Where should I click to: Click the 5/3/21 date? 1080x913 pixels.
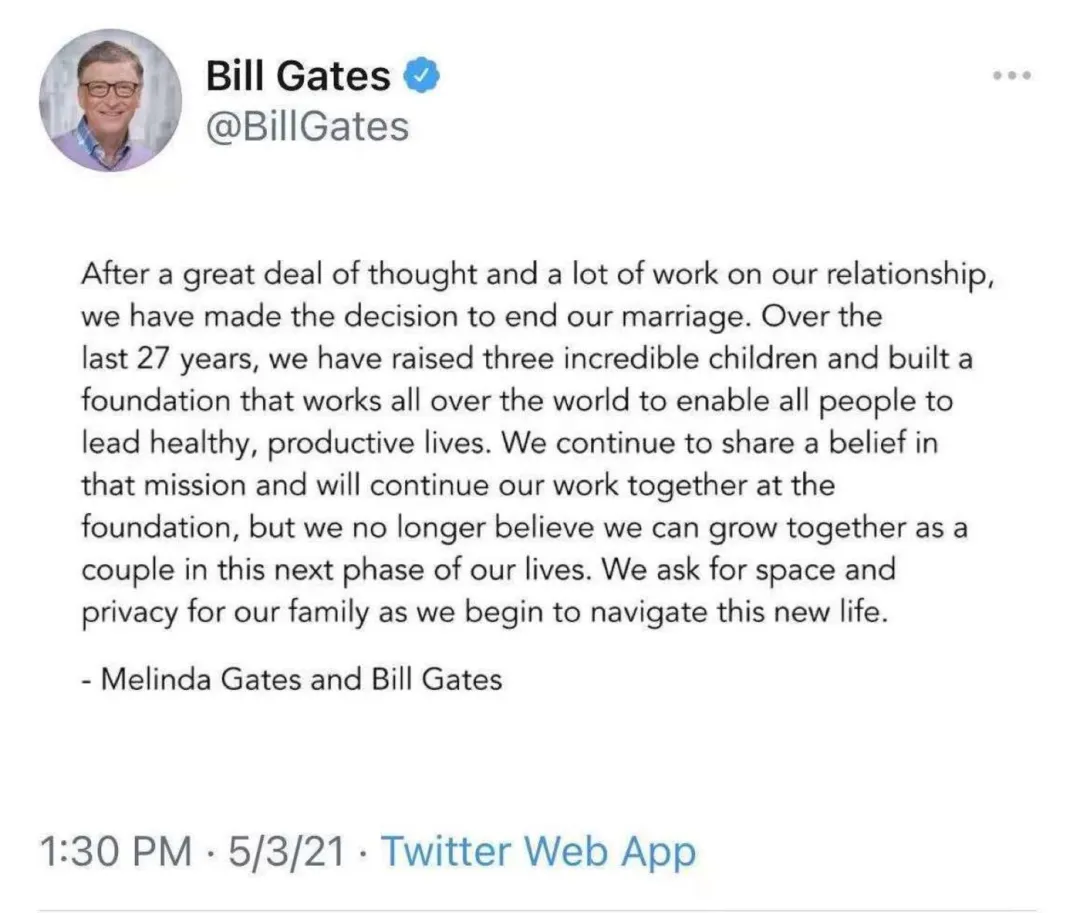[286, 851]
